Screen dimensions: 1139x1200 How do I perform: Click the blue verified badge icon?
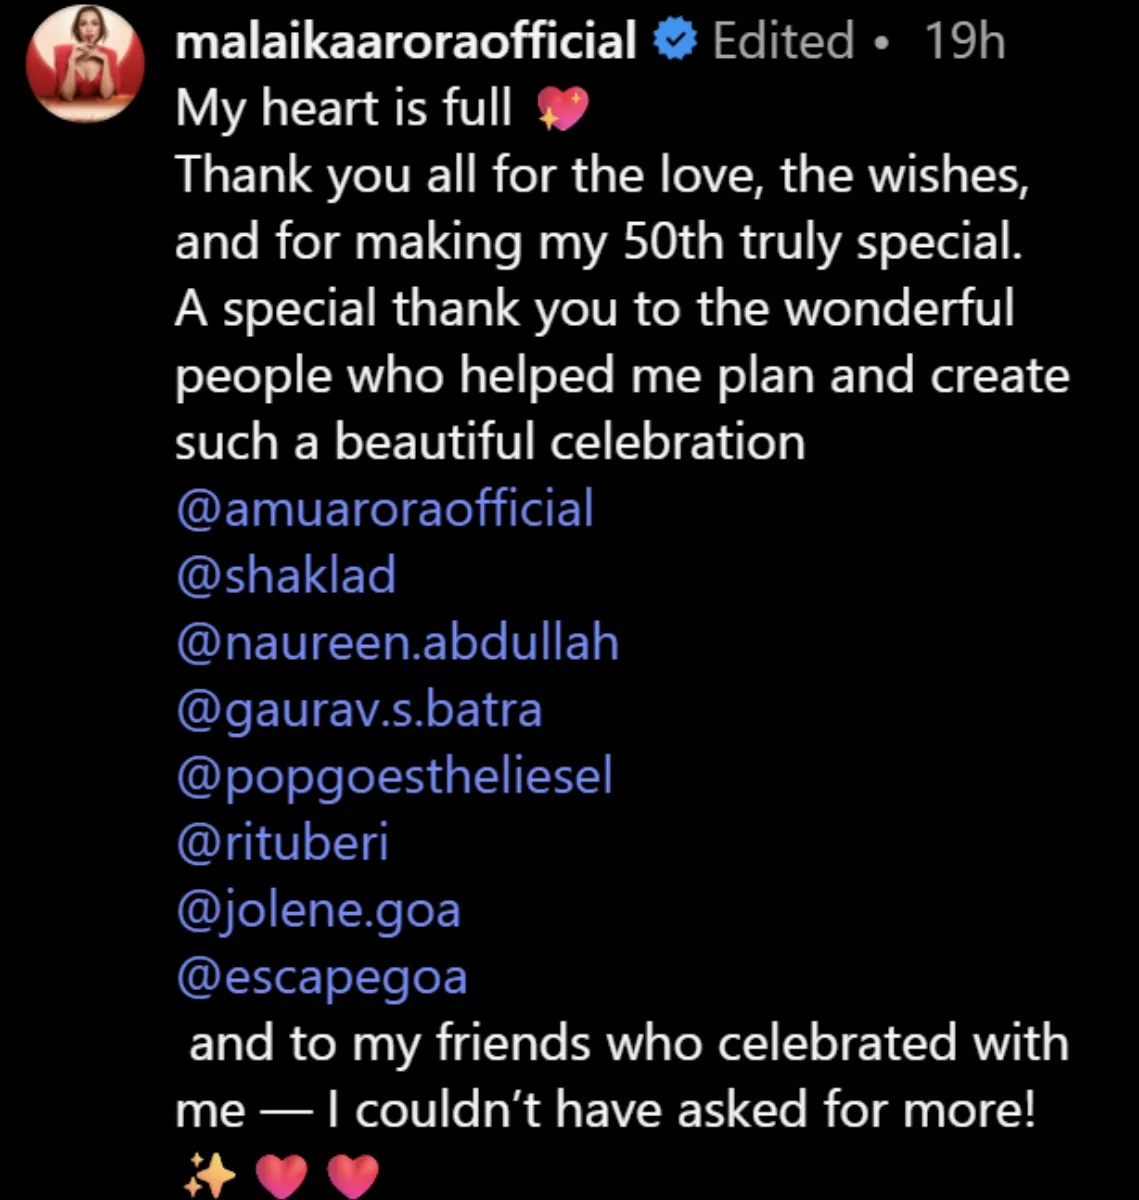675,42
